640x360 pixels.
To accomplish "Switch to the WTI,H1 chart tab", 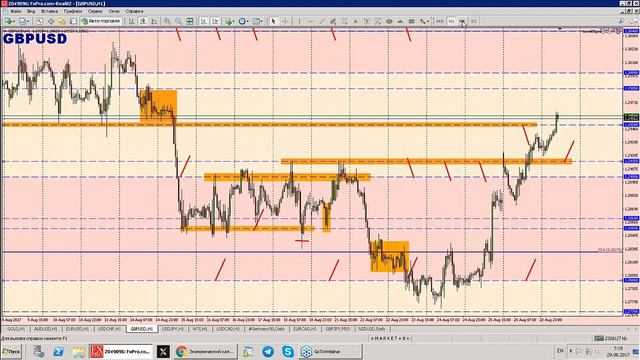I will pos(200,329).
